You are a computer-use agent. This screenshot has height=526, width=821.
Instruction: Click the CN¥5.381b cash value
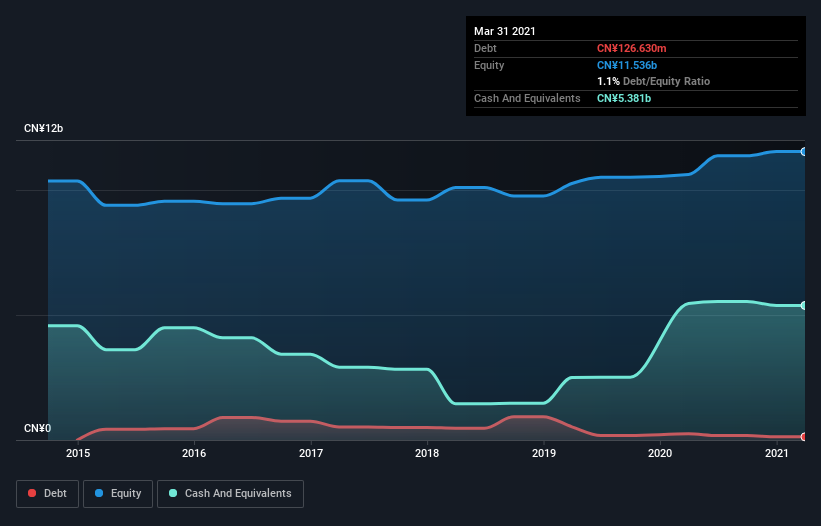tap(624, 98)
